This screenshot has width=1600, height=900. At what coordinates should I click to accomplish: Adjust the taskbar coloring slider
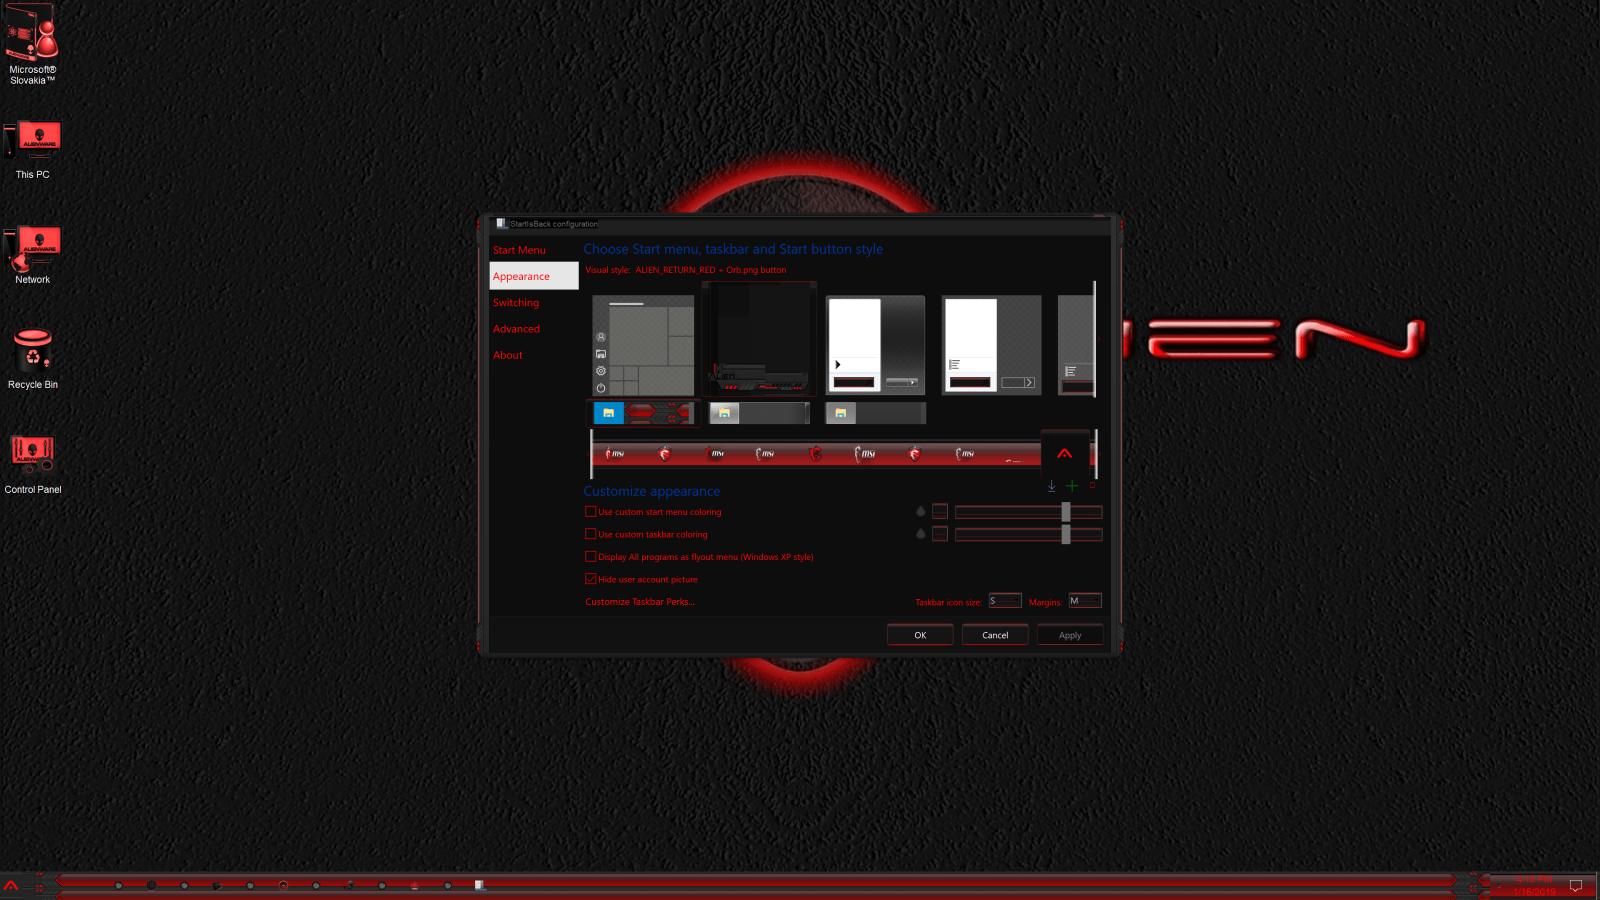pyautogui.click(x=1067, y=534)
